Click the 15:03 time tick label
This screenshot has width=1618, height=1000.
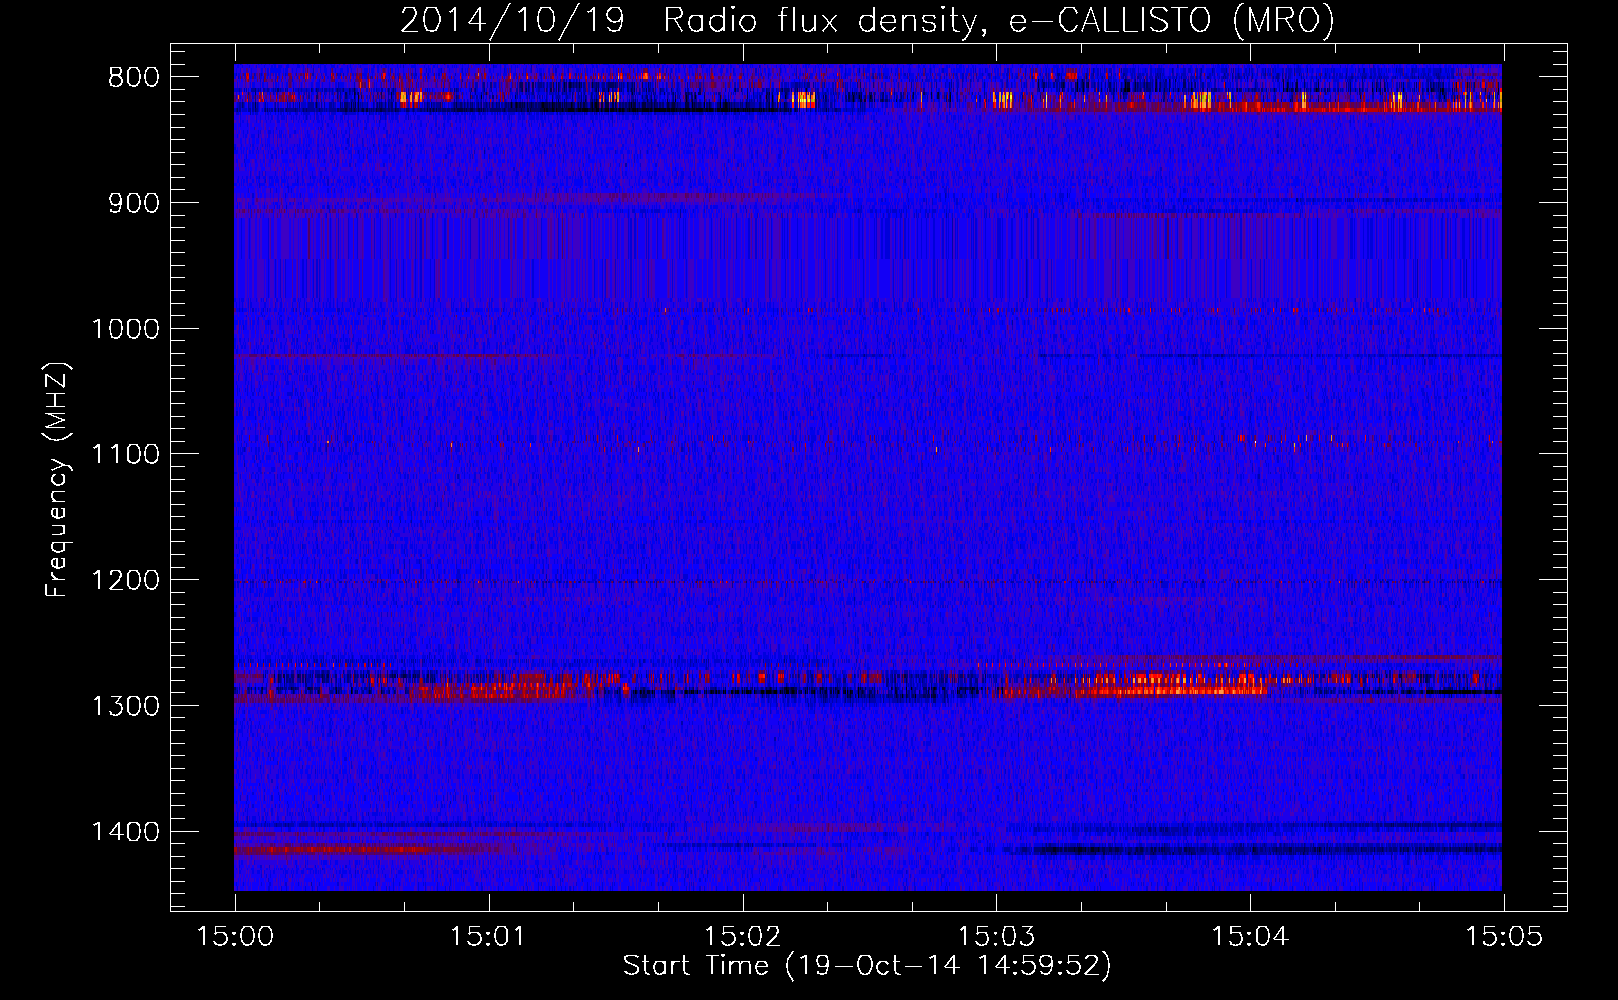pos(996,936)
